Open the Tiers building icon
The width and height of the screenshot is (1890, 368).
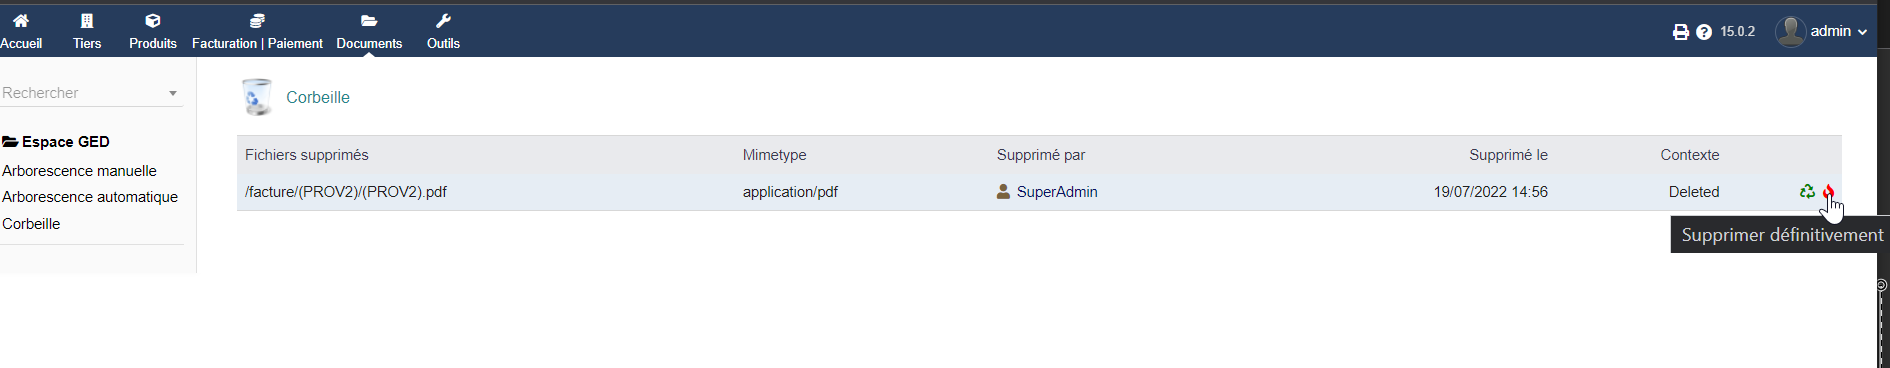(87, 21)
